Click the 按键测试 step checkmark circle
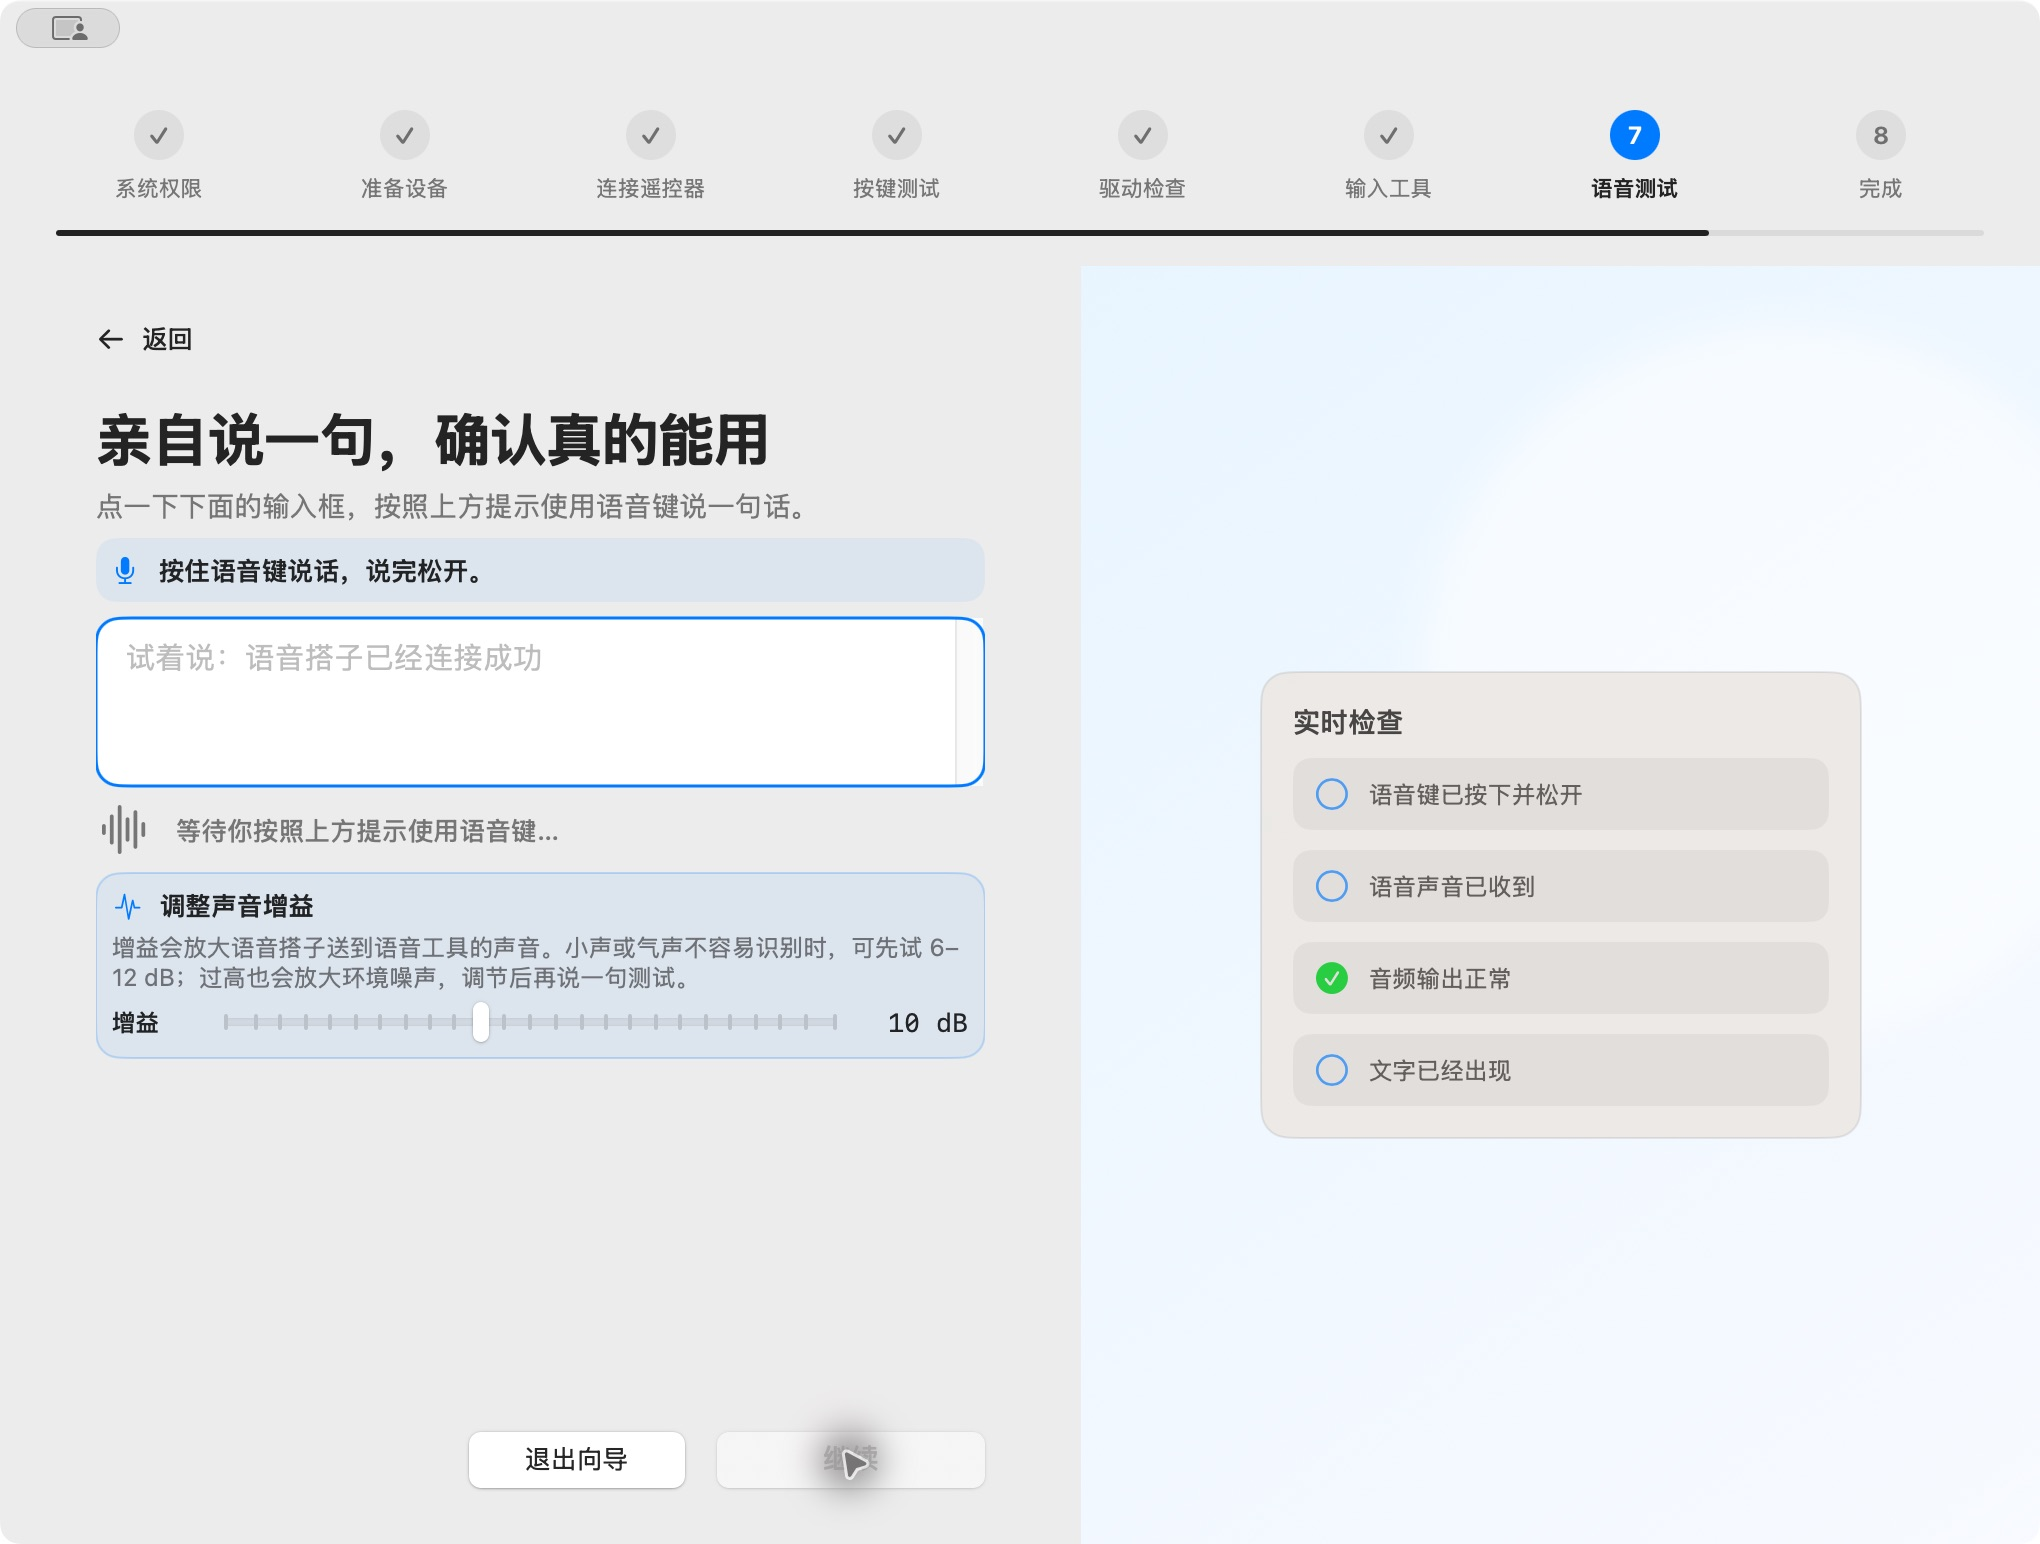2040x1544 pixels. 897,135
